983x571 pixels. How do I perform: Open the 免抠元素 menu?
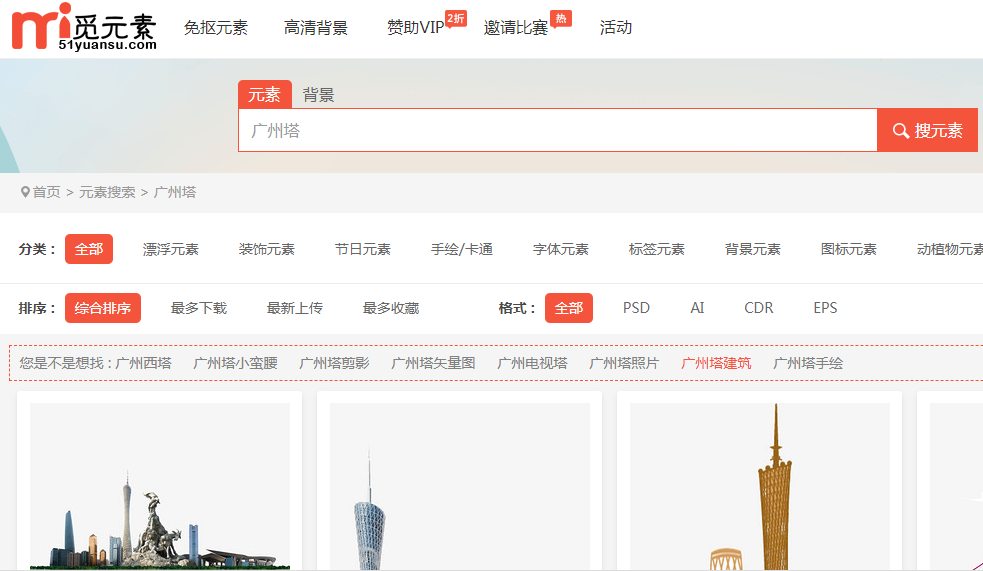click(x=216, y=28)
